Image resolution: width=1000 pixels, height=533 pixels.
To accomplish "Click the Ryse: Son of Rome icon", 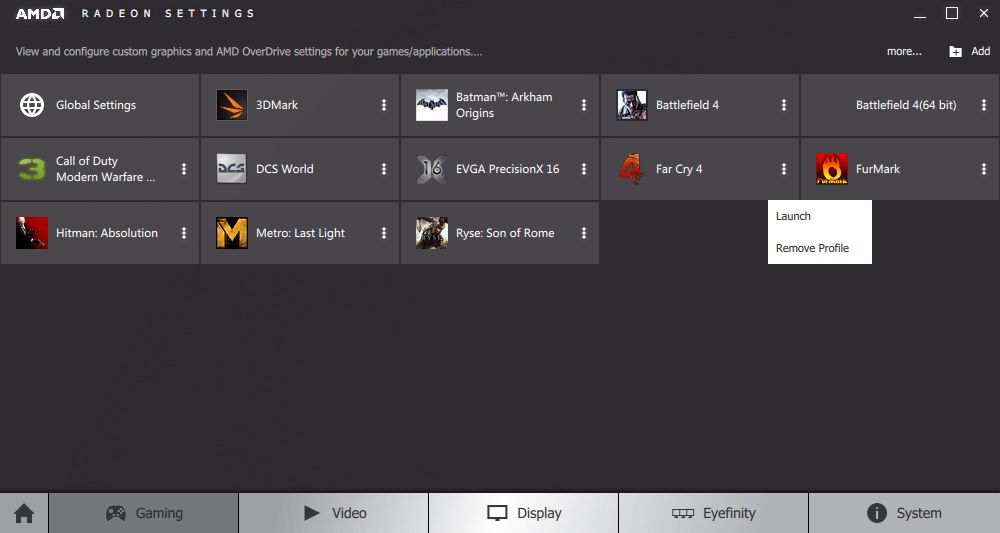I will pyautogui.click(x=432, y=233).
